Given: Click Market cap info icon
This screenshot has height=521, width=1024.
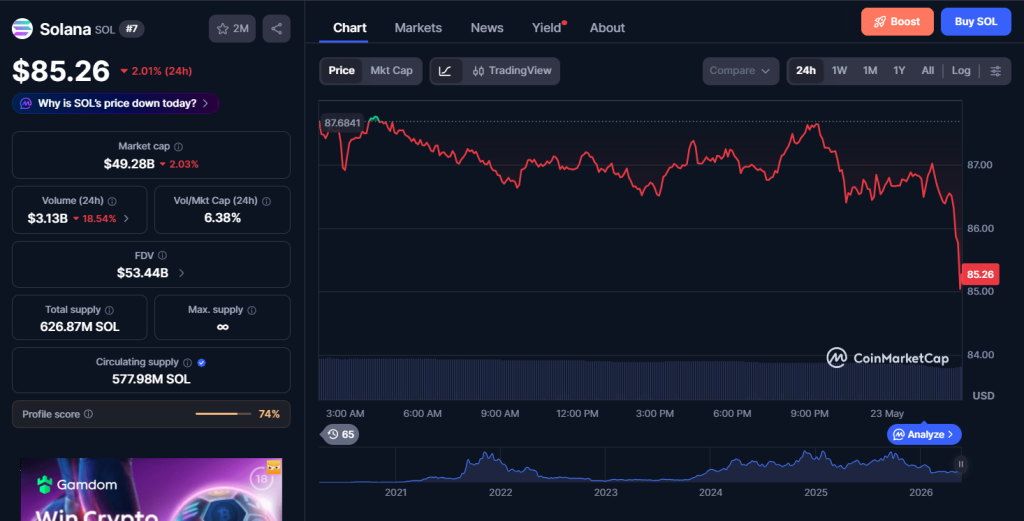Looking at the screenshot, I should [x=178, y=147].
